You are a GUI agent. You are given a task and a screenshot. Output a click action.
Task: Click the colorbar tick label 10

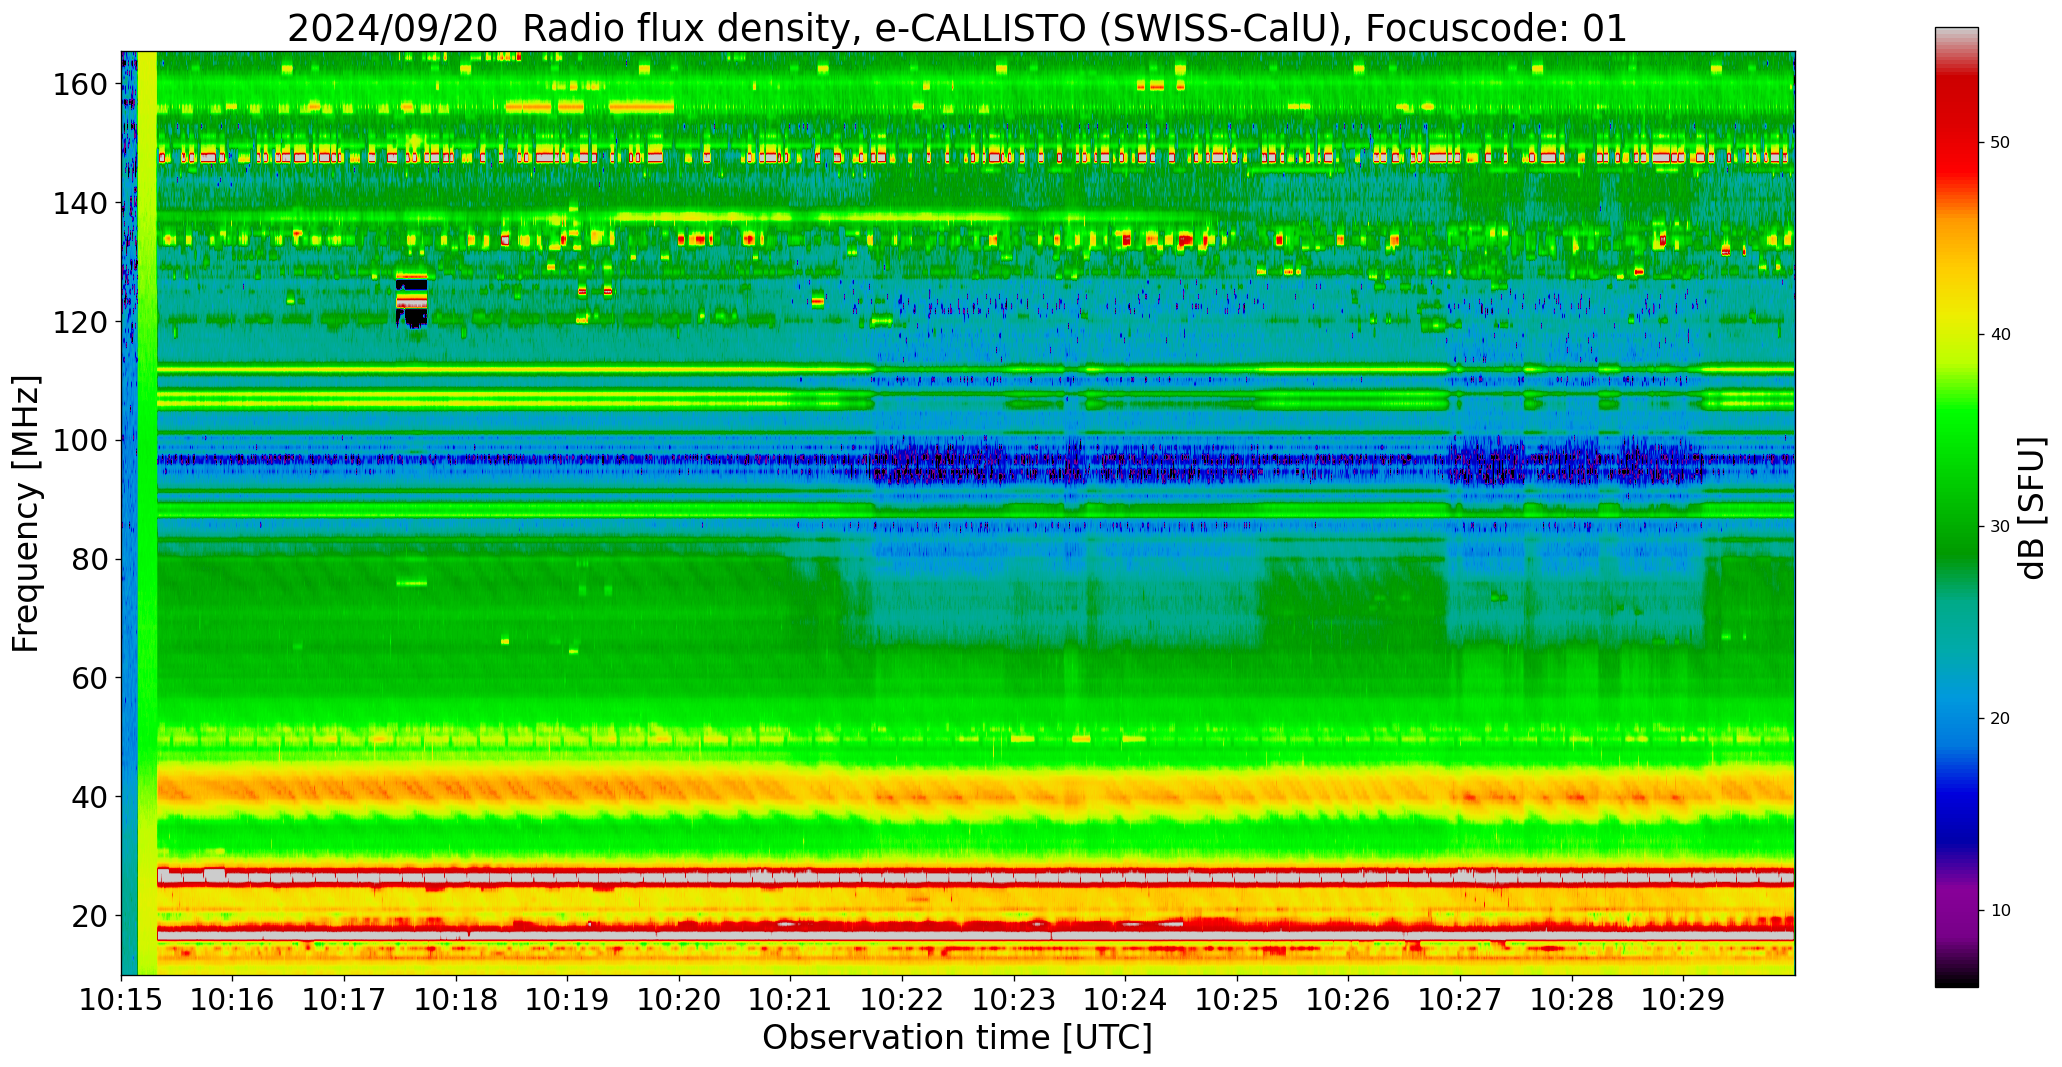[1999, 911]
